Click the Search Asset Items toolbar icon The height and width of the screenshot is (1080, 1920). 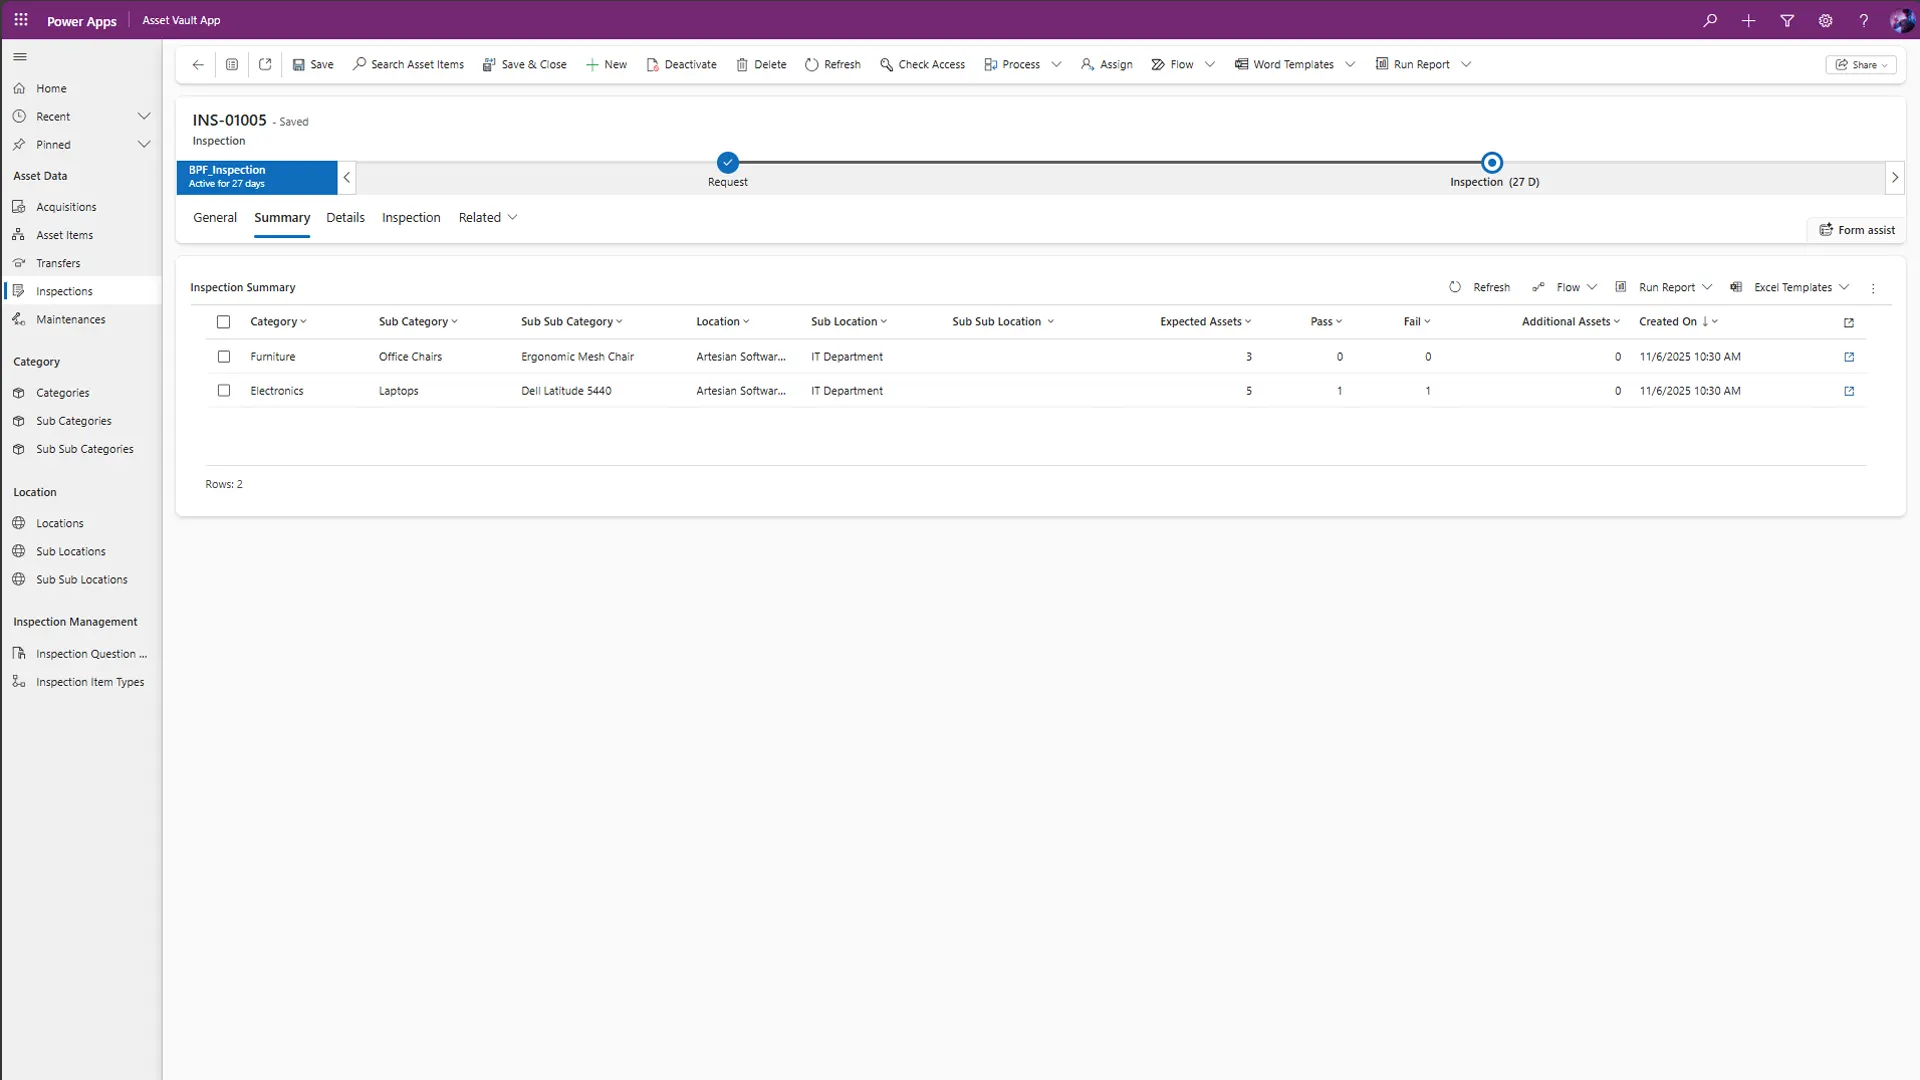[359, 64]
